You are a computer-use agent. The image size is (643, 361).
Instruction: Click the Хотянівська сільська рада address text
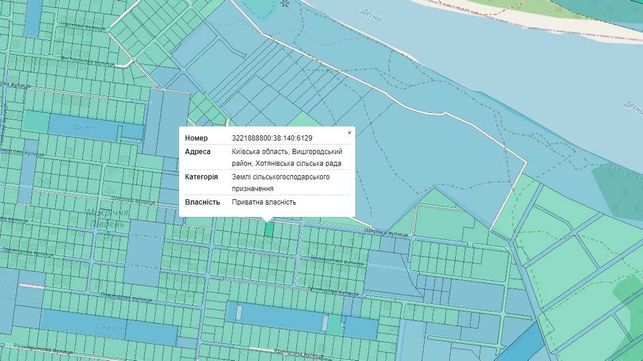coord(298,163)
